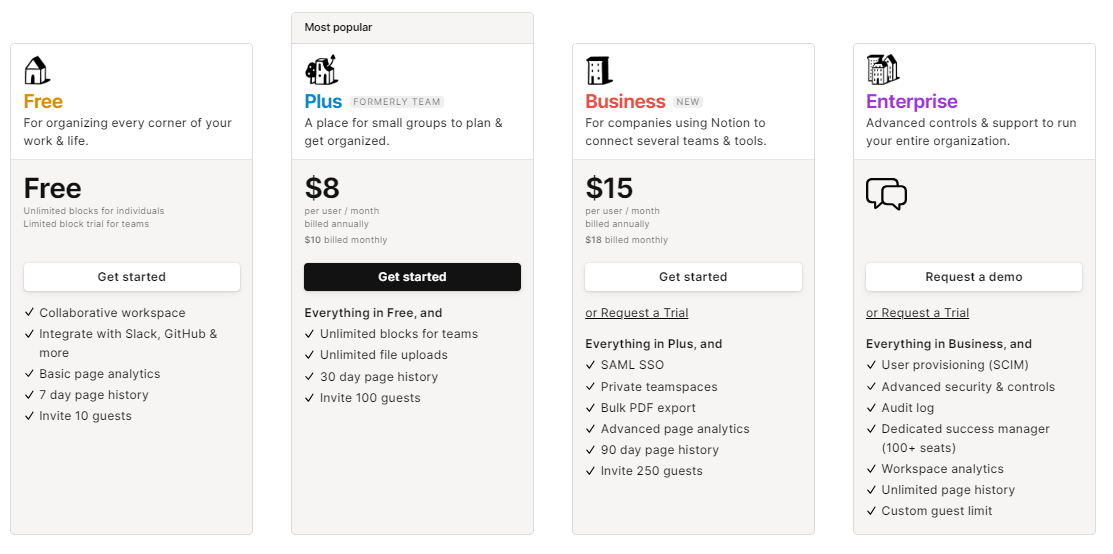Request a demo for Enterprise
This screenshot has width=1113, height=554.
tap(974, 277)
